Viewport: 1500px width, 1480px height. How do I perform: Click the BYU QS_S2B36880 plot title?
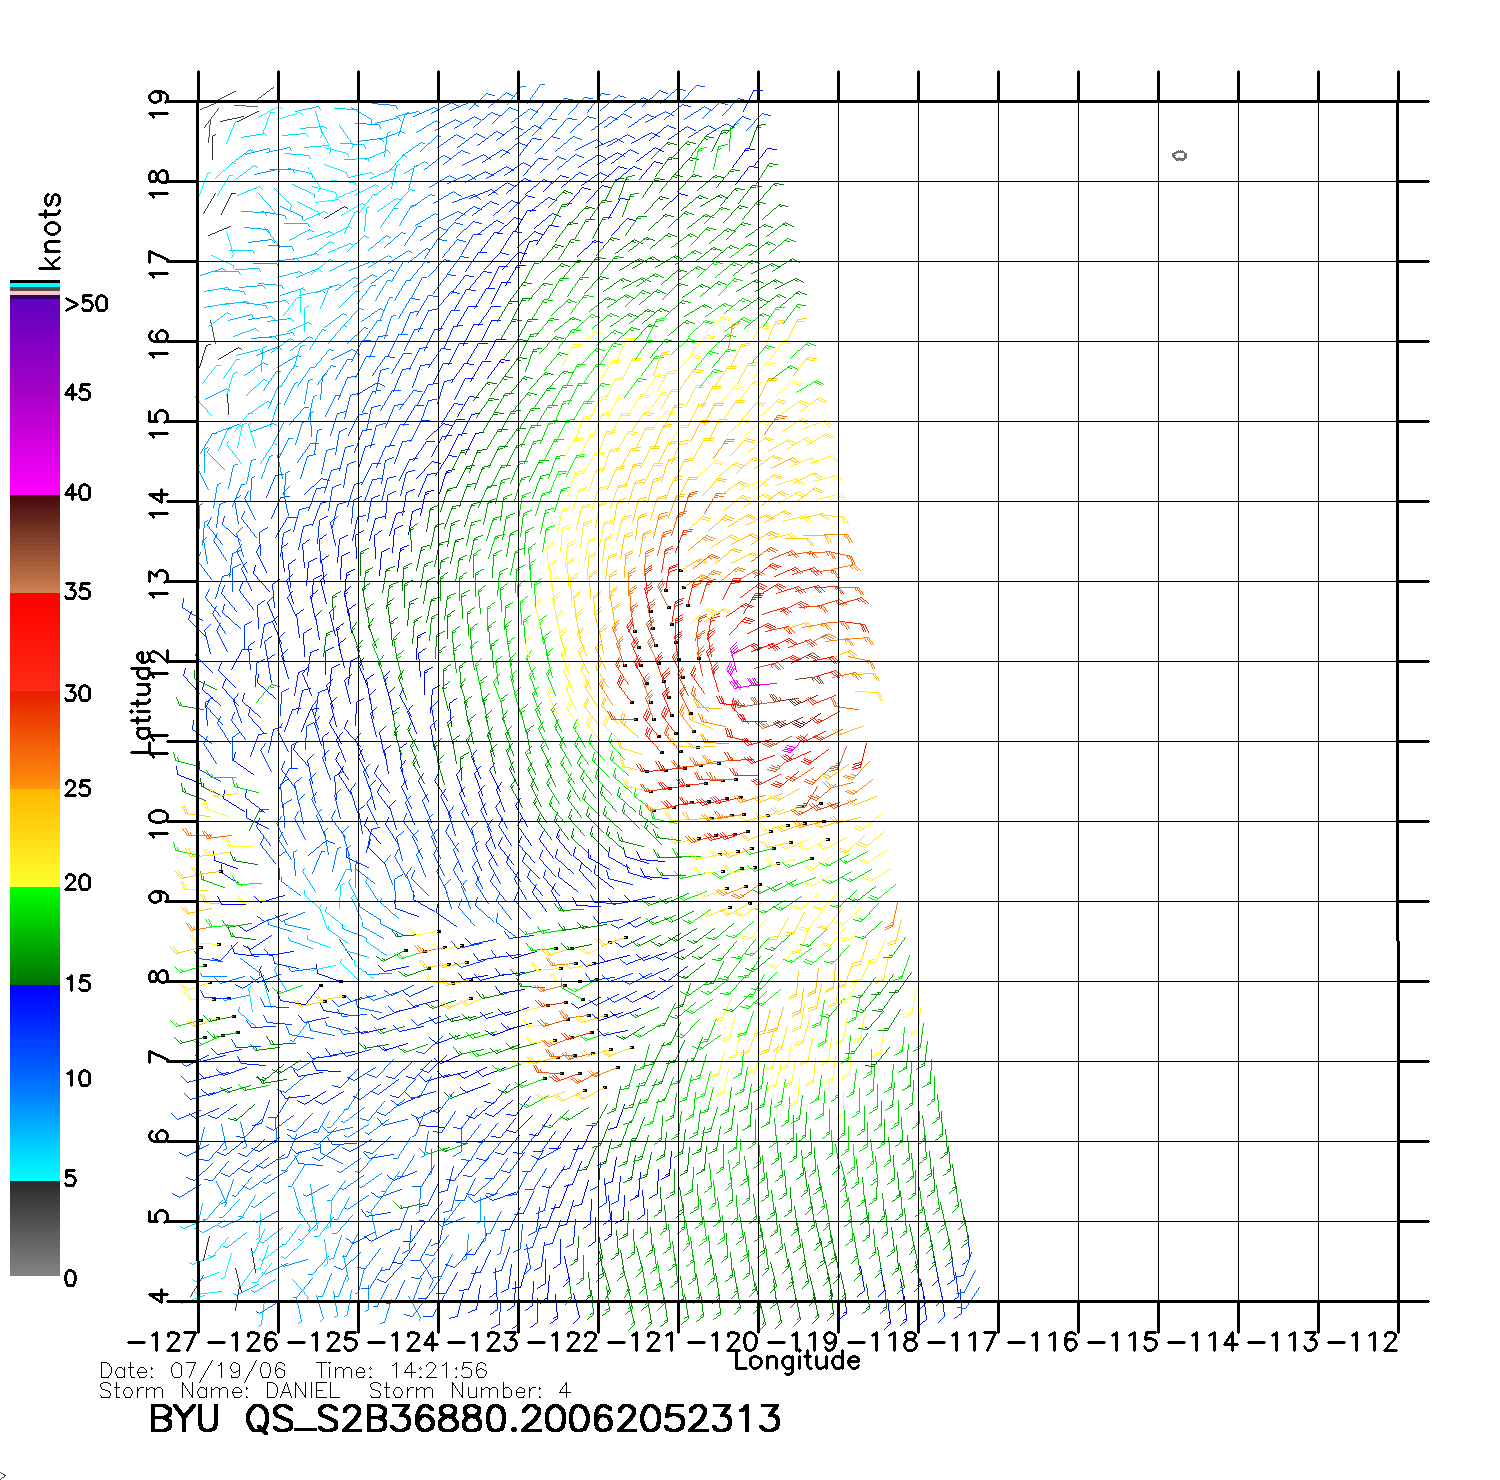[x=464, y=1419]
